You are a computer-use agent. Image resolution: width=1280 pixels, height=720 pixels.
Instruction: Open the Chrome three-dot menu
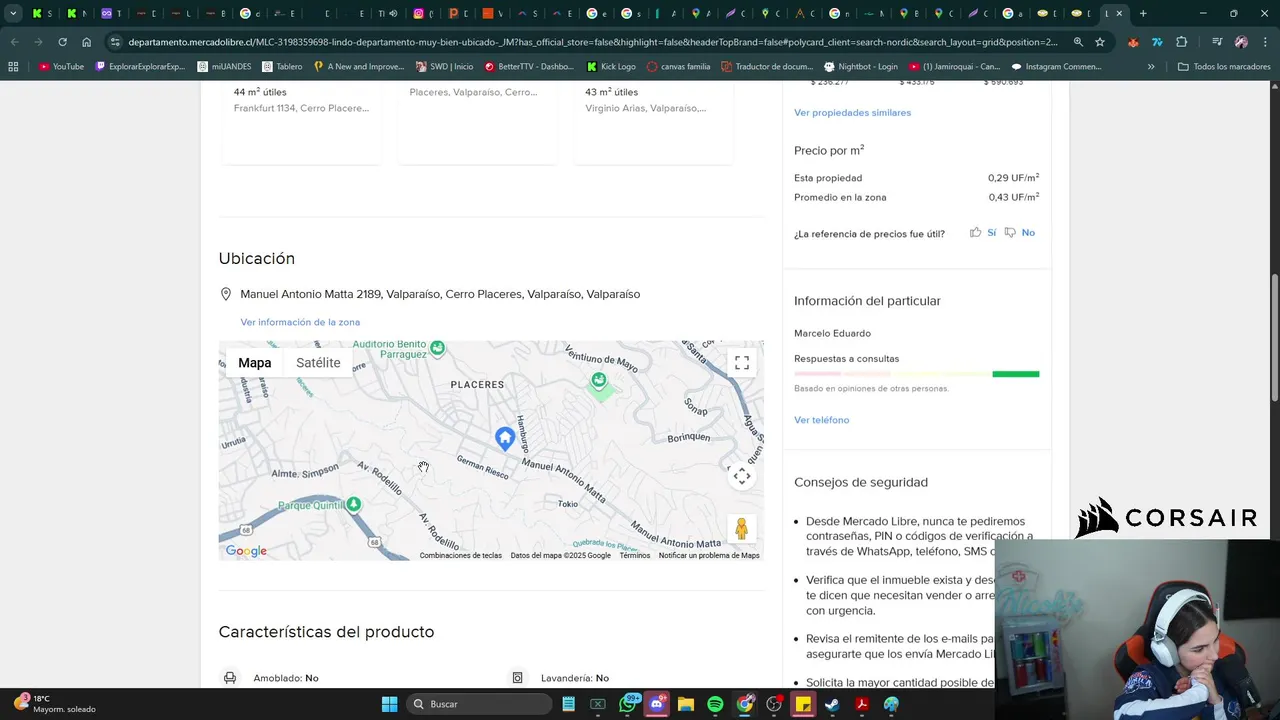1265,42
